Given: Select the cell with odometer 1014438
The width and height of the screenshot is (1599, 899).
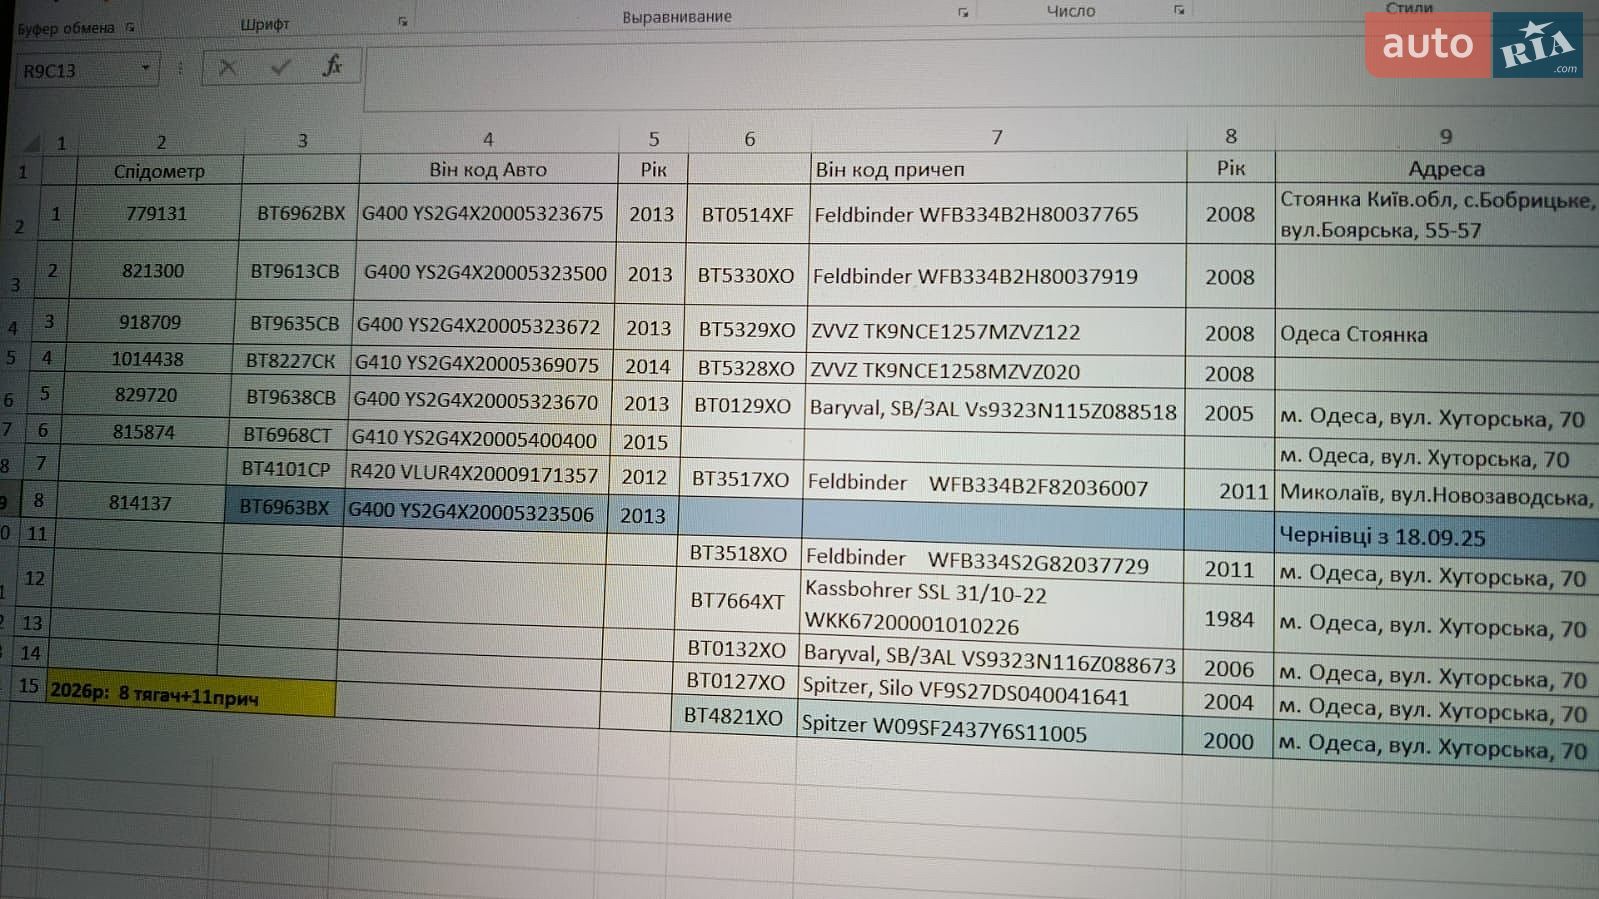Looking at the screenshot, I should (x=147, y=359).
